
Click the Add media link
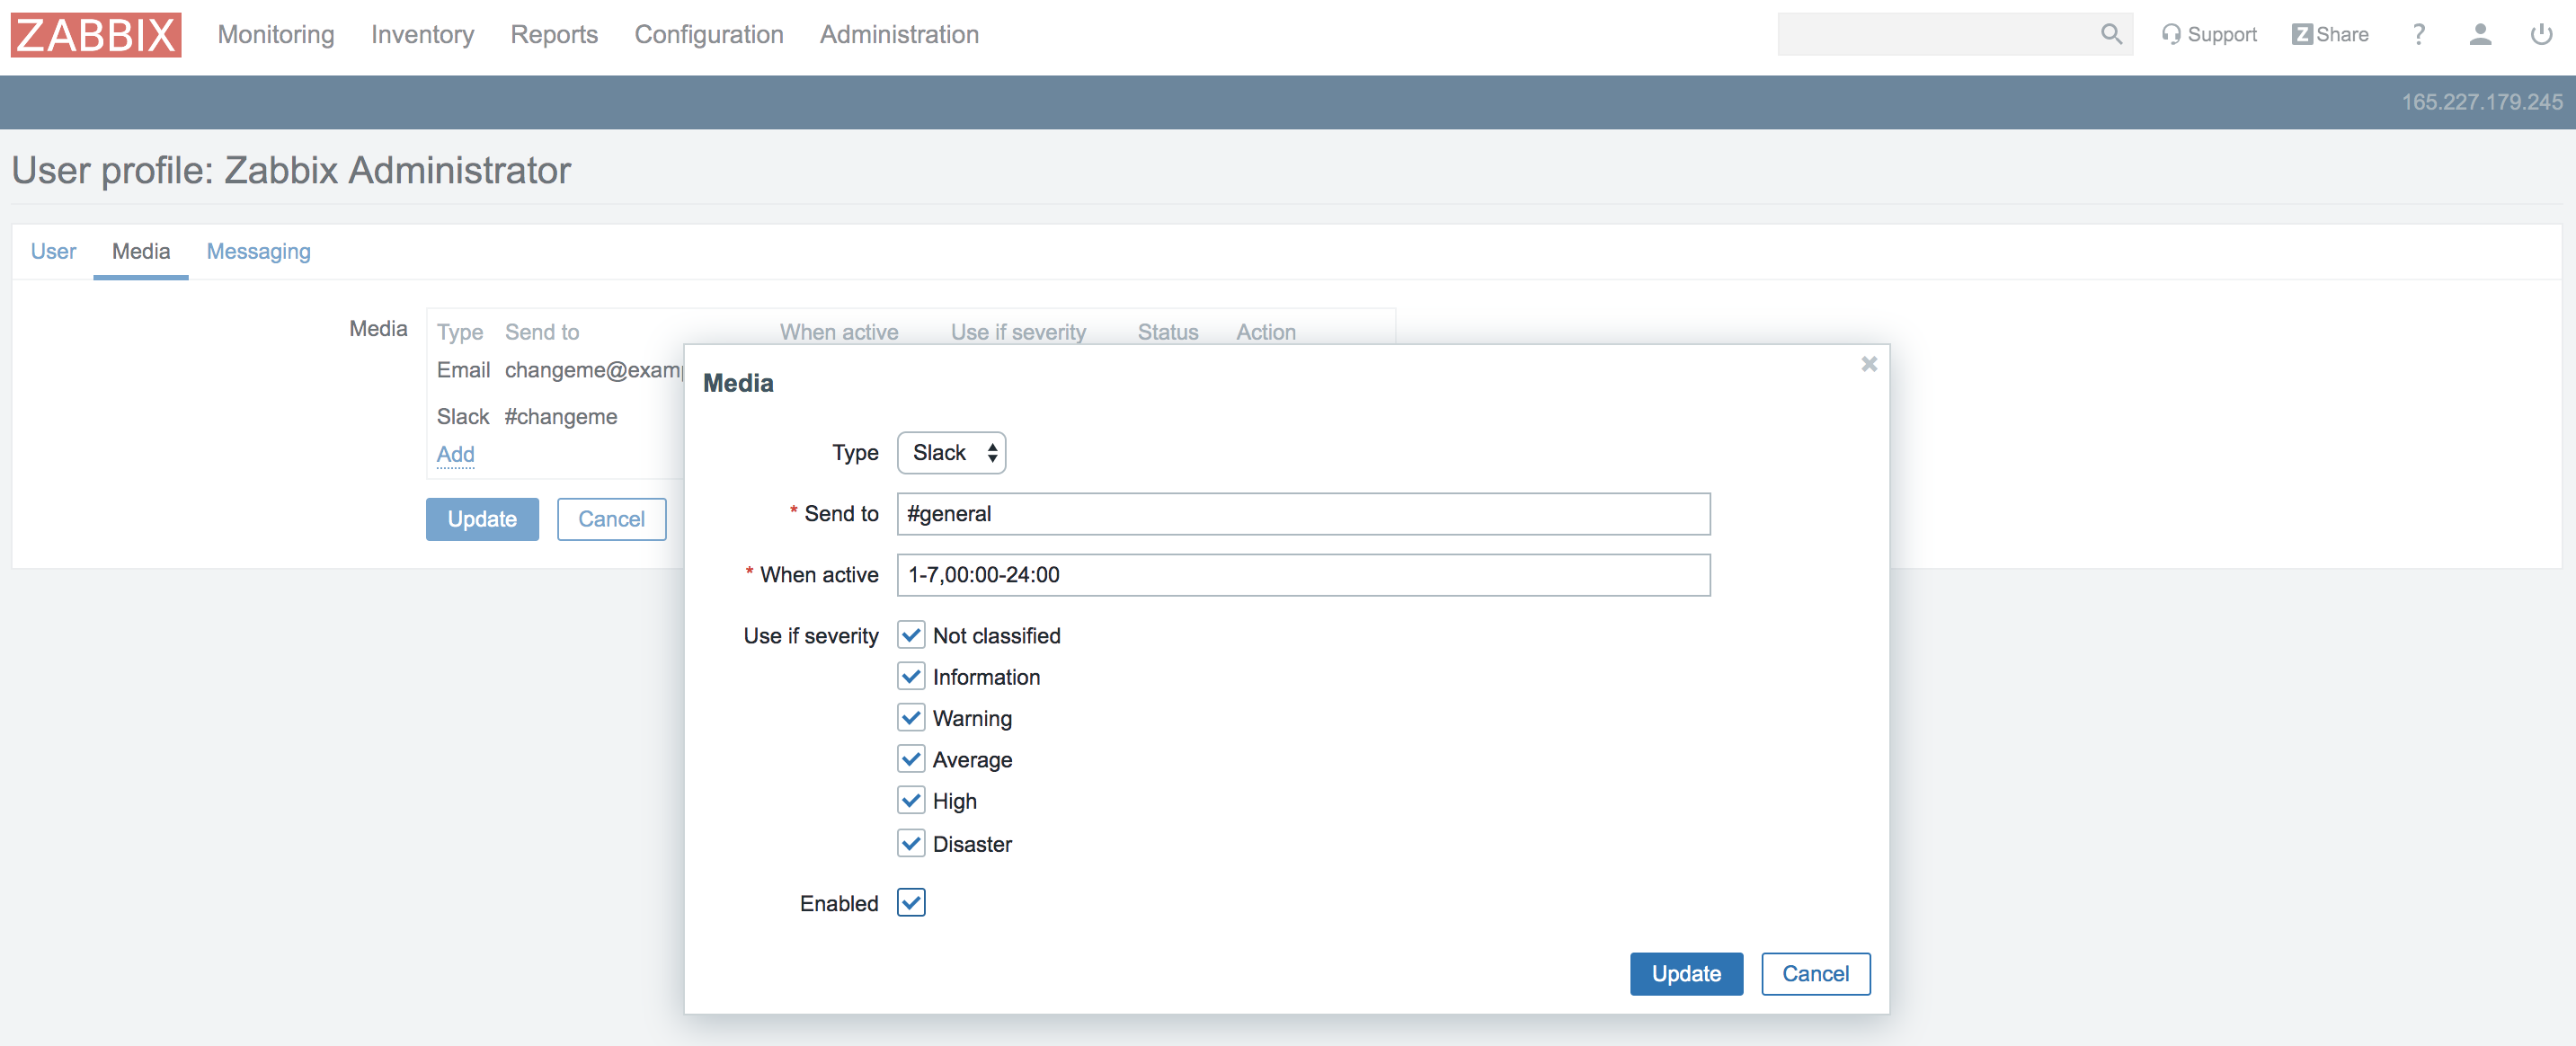(x=455, y=454)
